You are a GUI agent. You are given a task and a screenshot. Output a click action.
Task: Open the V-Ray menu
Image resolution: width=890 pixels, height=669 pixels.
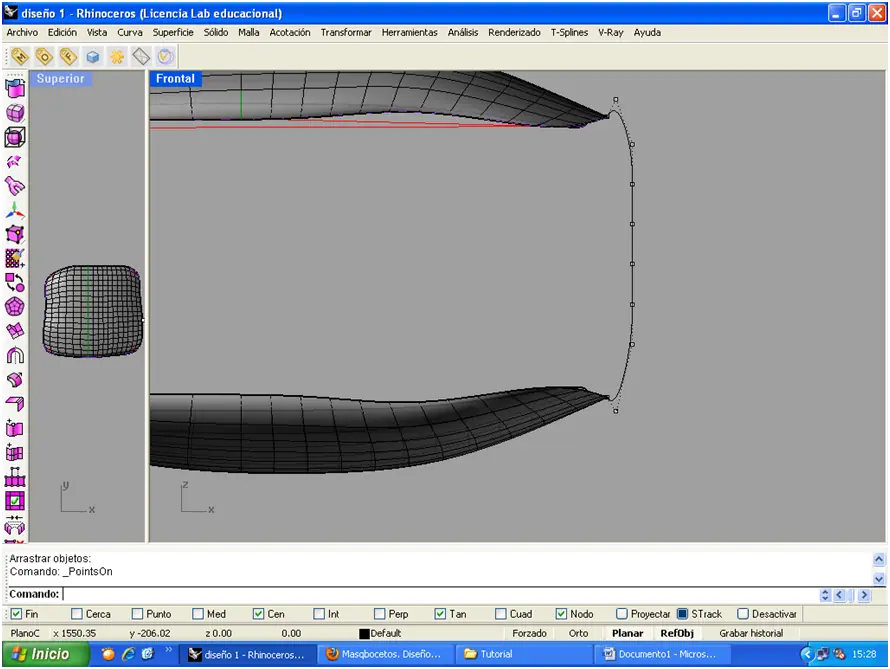click(611, 32)
